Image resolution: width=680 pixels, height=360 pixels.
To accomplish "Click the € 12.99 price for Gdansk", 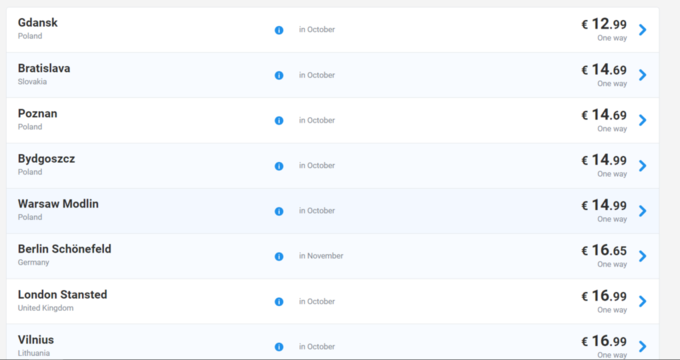I will pos(604,24).
